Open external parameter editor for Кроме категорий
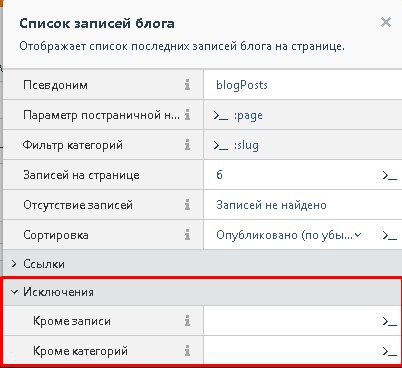 (x=389, y=351)
